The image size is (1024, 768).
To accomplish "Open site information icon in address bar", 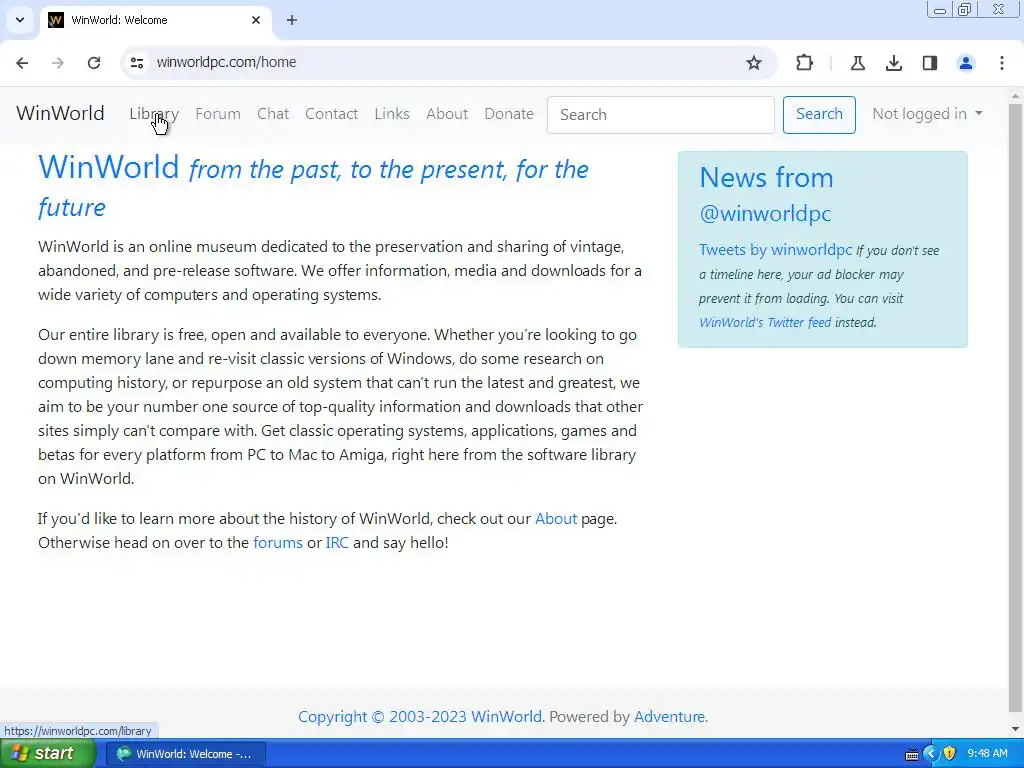I will [137, 63].
